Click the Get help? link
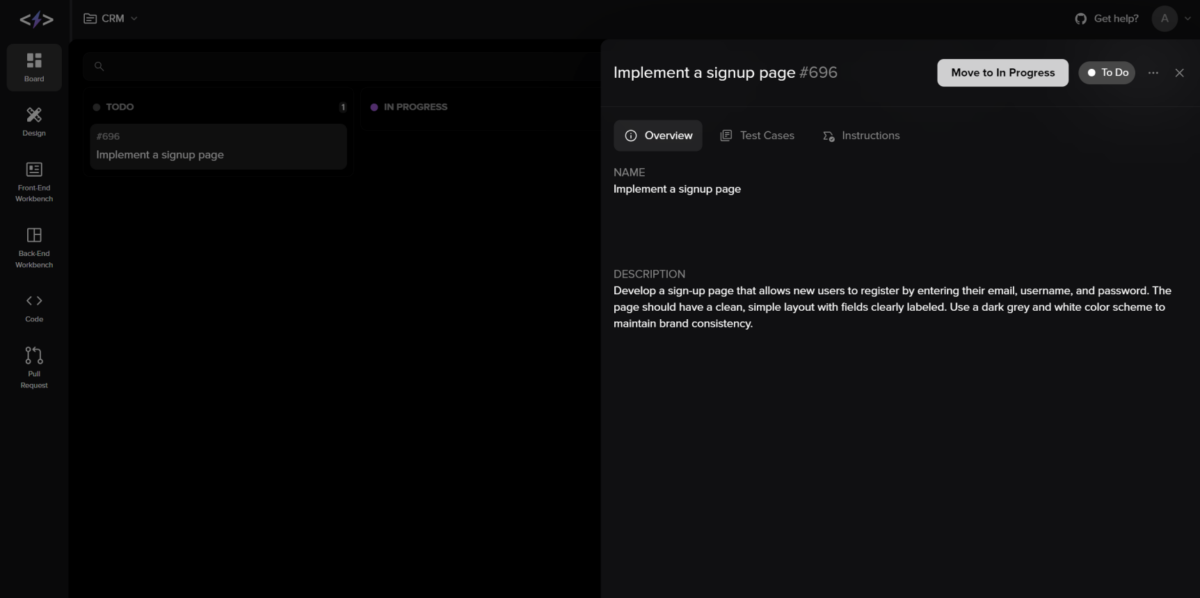Screen dimensions: 1200x598 pyautogui.click(x=1115, y=18)
